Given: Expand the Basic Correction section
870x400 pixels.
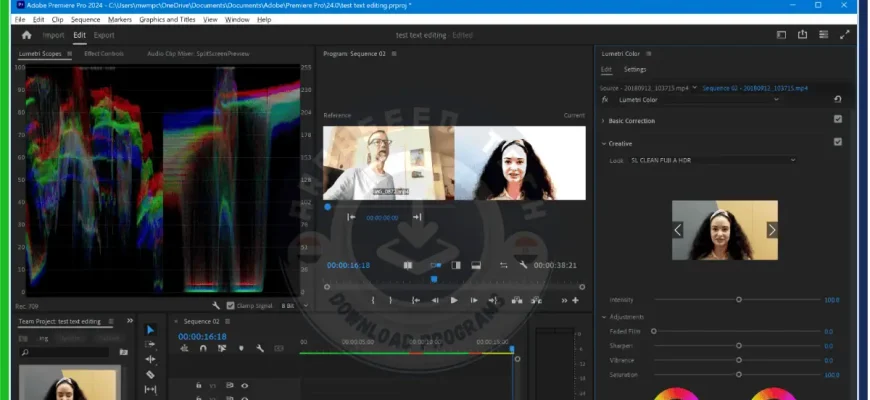Looking at the screenshot, I should [x=603, y=121].
